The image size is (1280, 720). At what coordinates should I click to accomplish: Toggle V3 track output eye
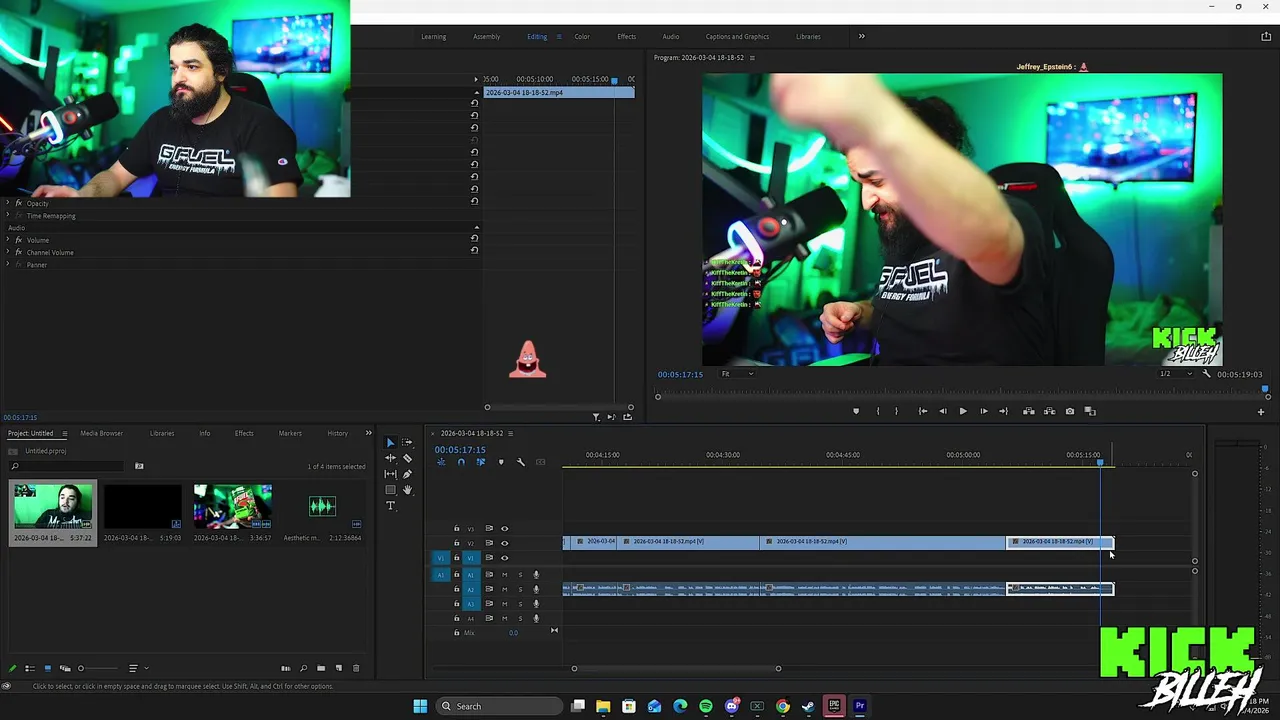click(x=504, y=529)
